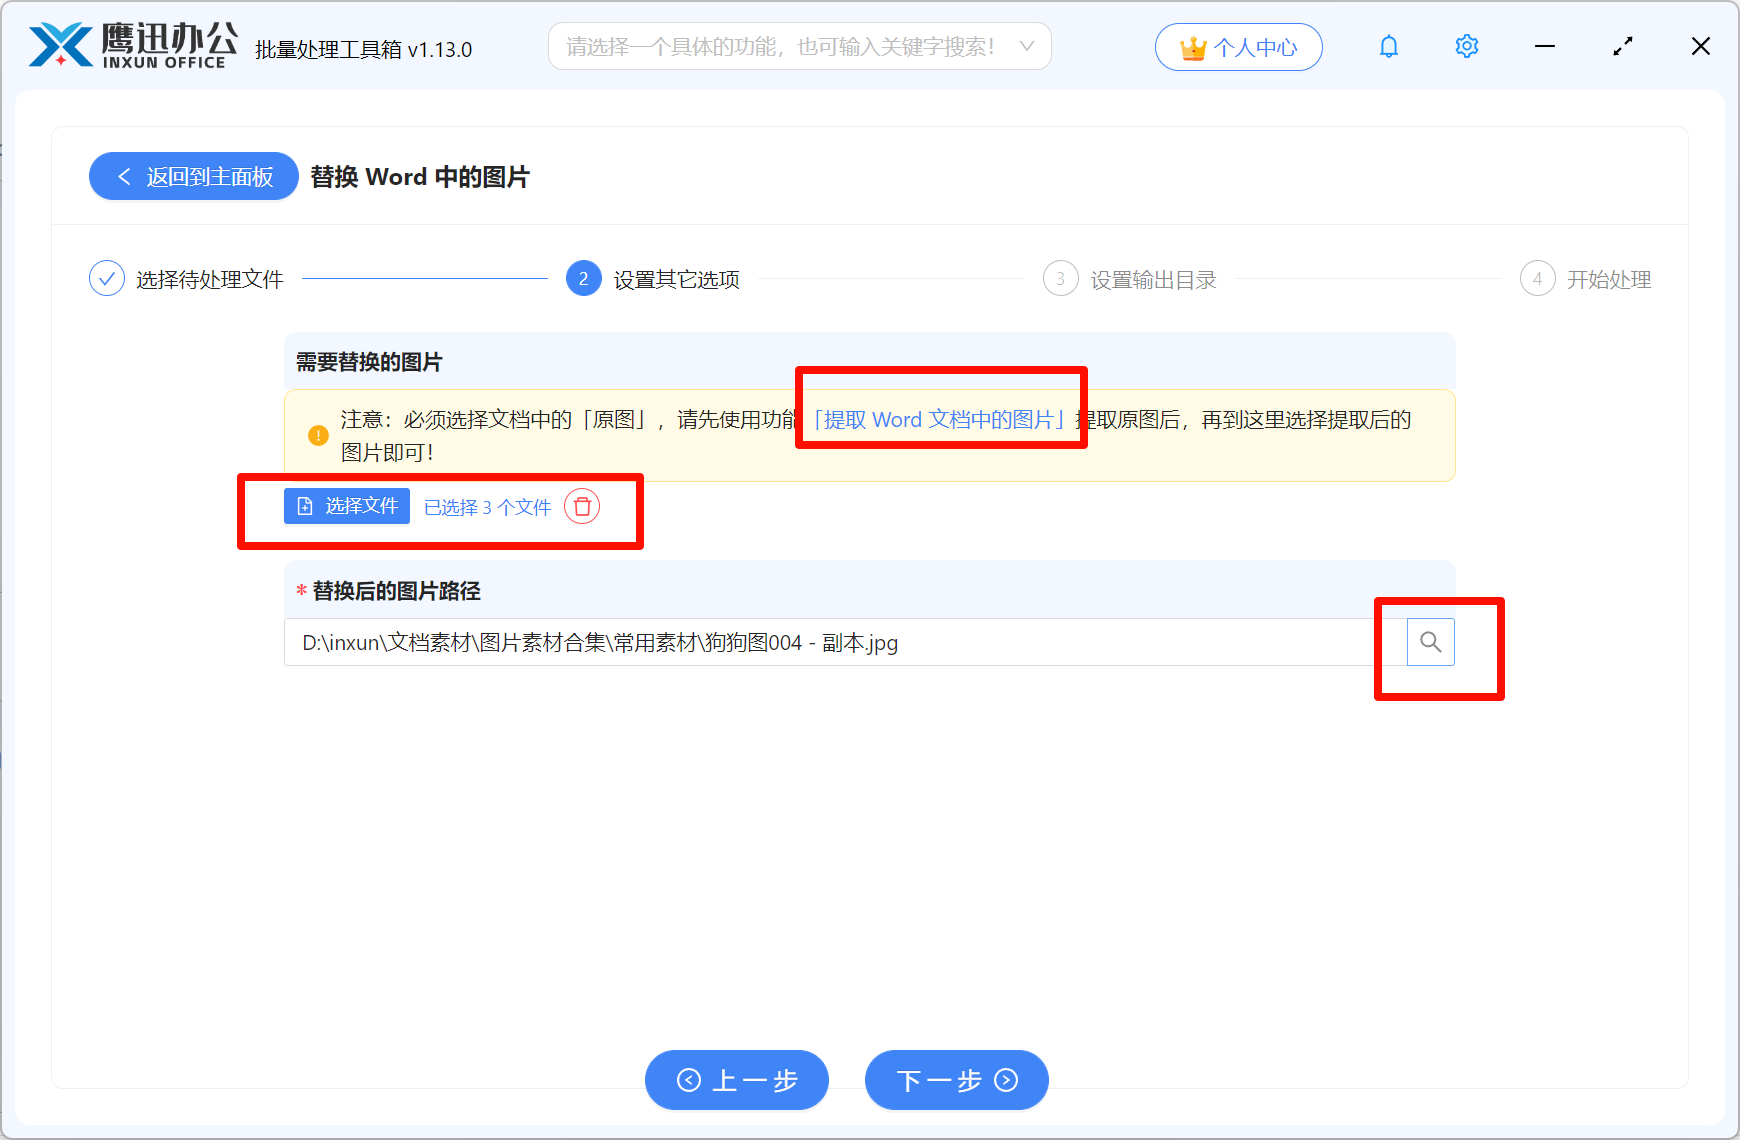The width and height of the screenshot is (1740, 1140).
Task: Open the settings gear
Action: tap(1466, 46)
